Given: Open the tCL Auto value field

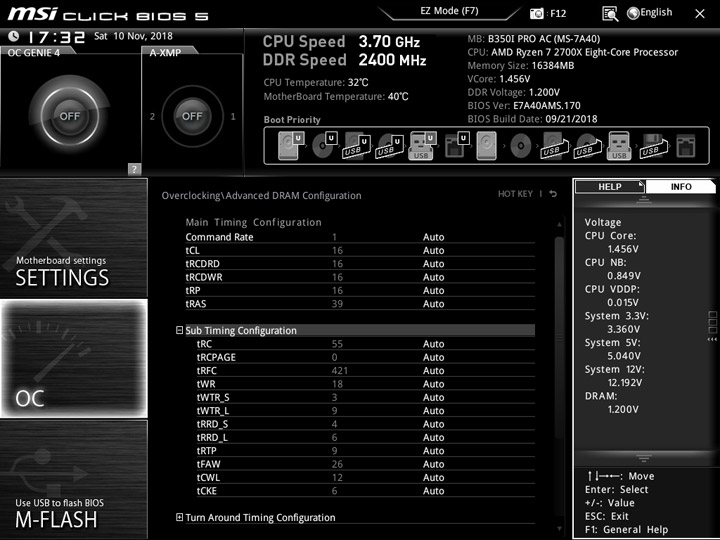Looking at the screenshot, I should [433, 250].
